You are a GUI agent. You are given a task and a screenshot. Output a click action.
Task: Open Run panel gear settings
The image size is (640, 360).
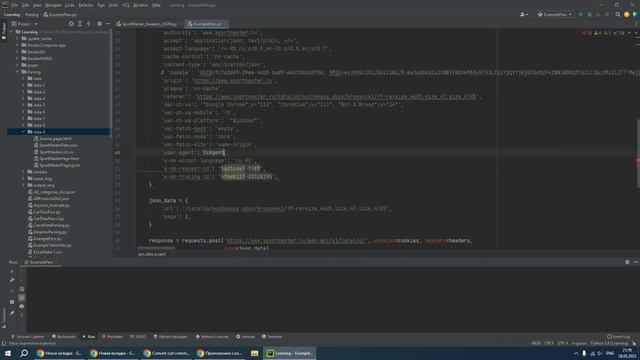[627, 262]
